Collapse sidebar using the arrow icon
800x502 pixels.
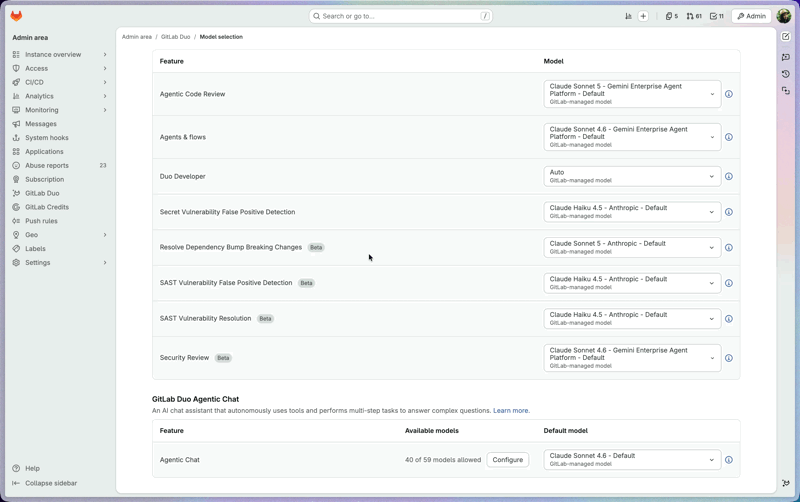point(16,483)
